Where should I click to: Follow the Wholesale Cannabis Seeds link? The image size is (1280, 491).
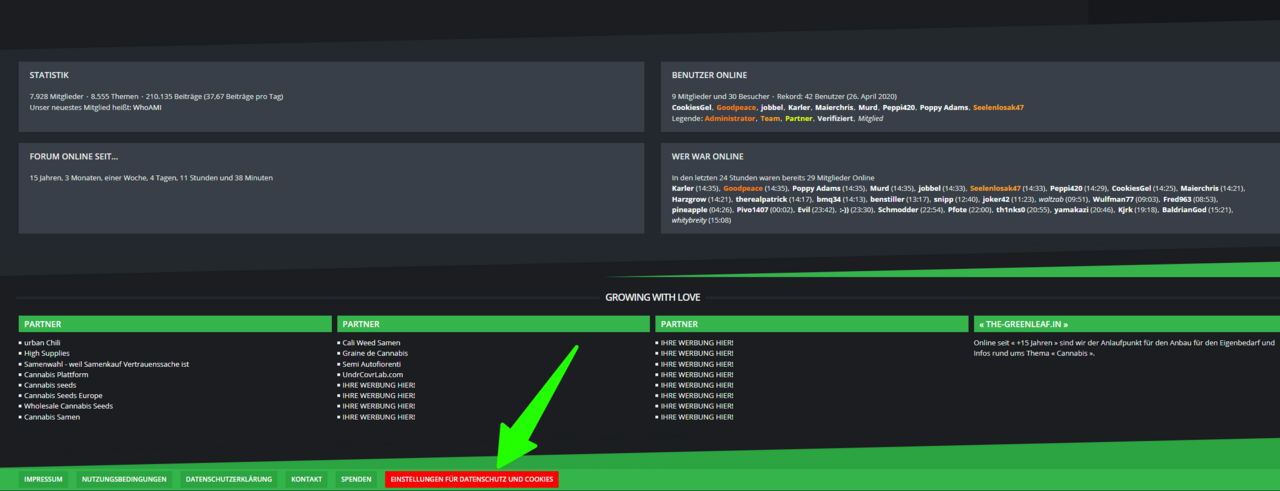coord(68,406)
